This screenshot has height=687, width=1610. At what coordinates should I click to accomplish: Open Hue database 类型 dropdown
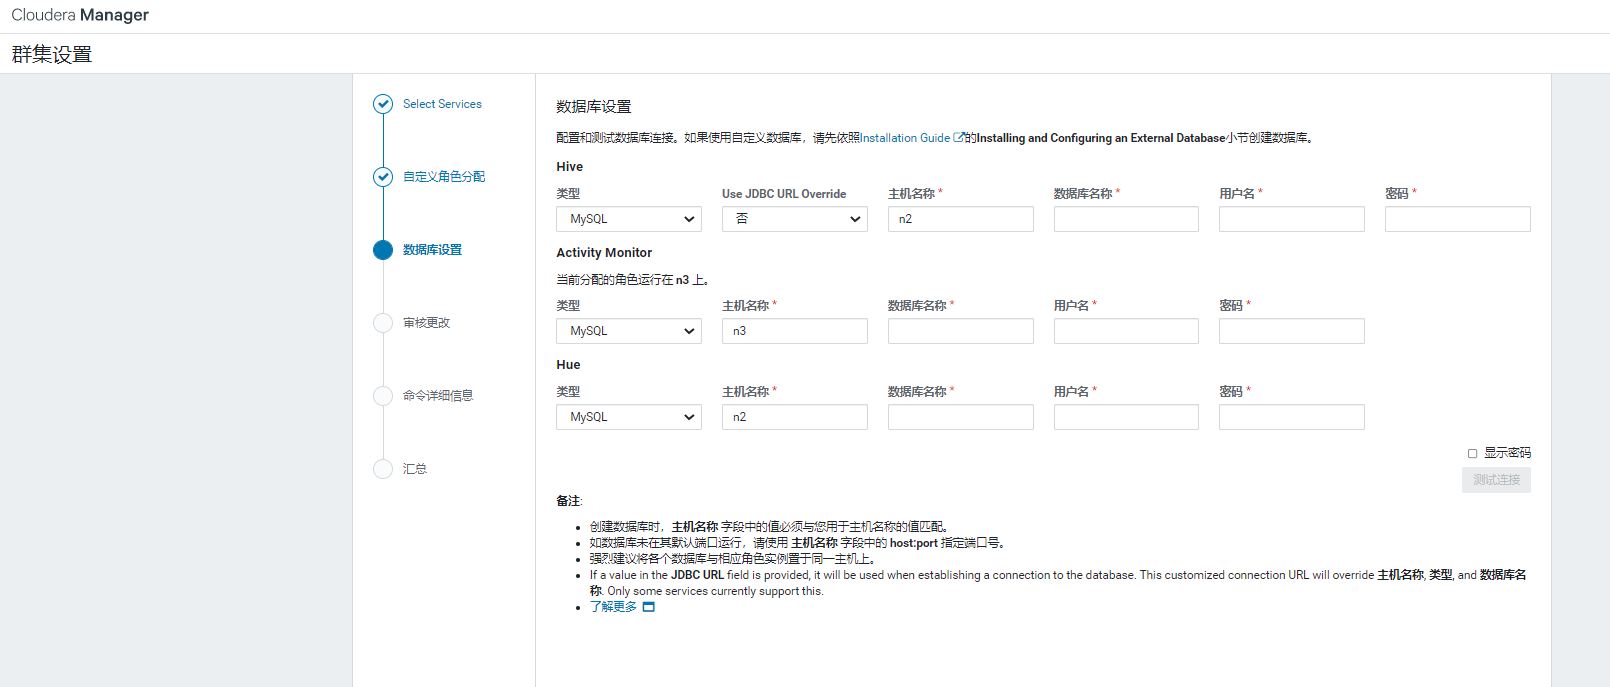click(629, 417)
